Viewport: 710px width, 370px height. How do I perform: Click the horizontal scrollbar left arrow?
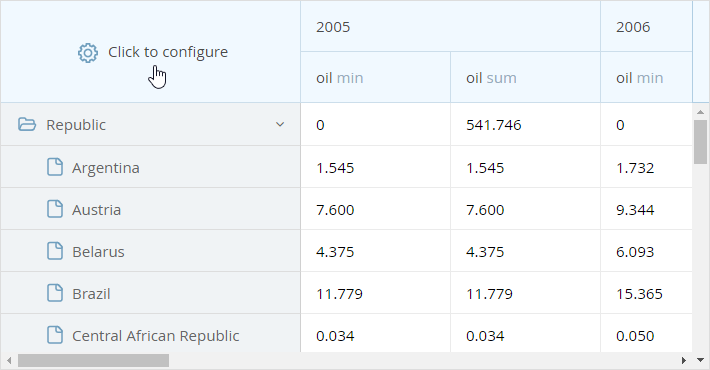click(x=9, y=360)
